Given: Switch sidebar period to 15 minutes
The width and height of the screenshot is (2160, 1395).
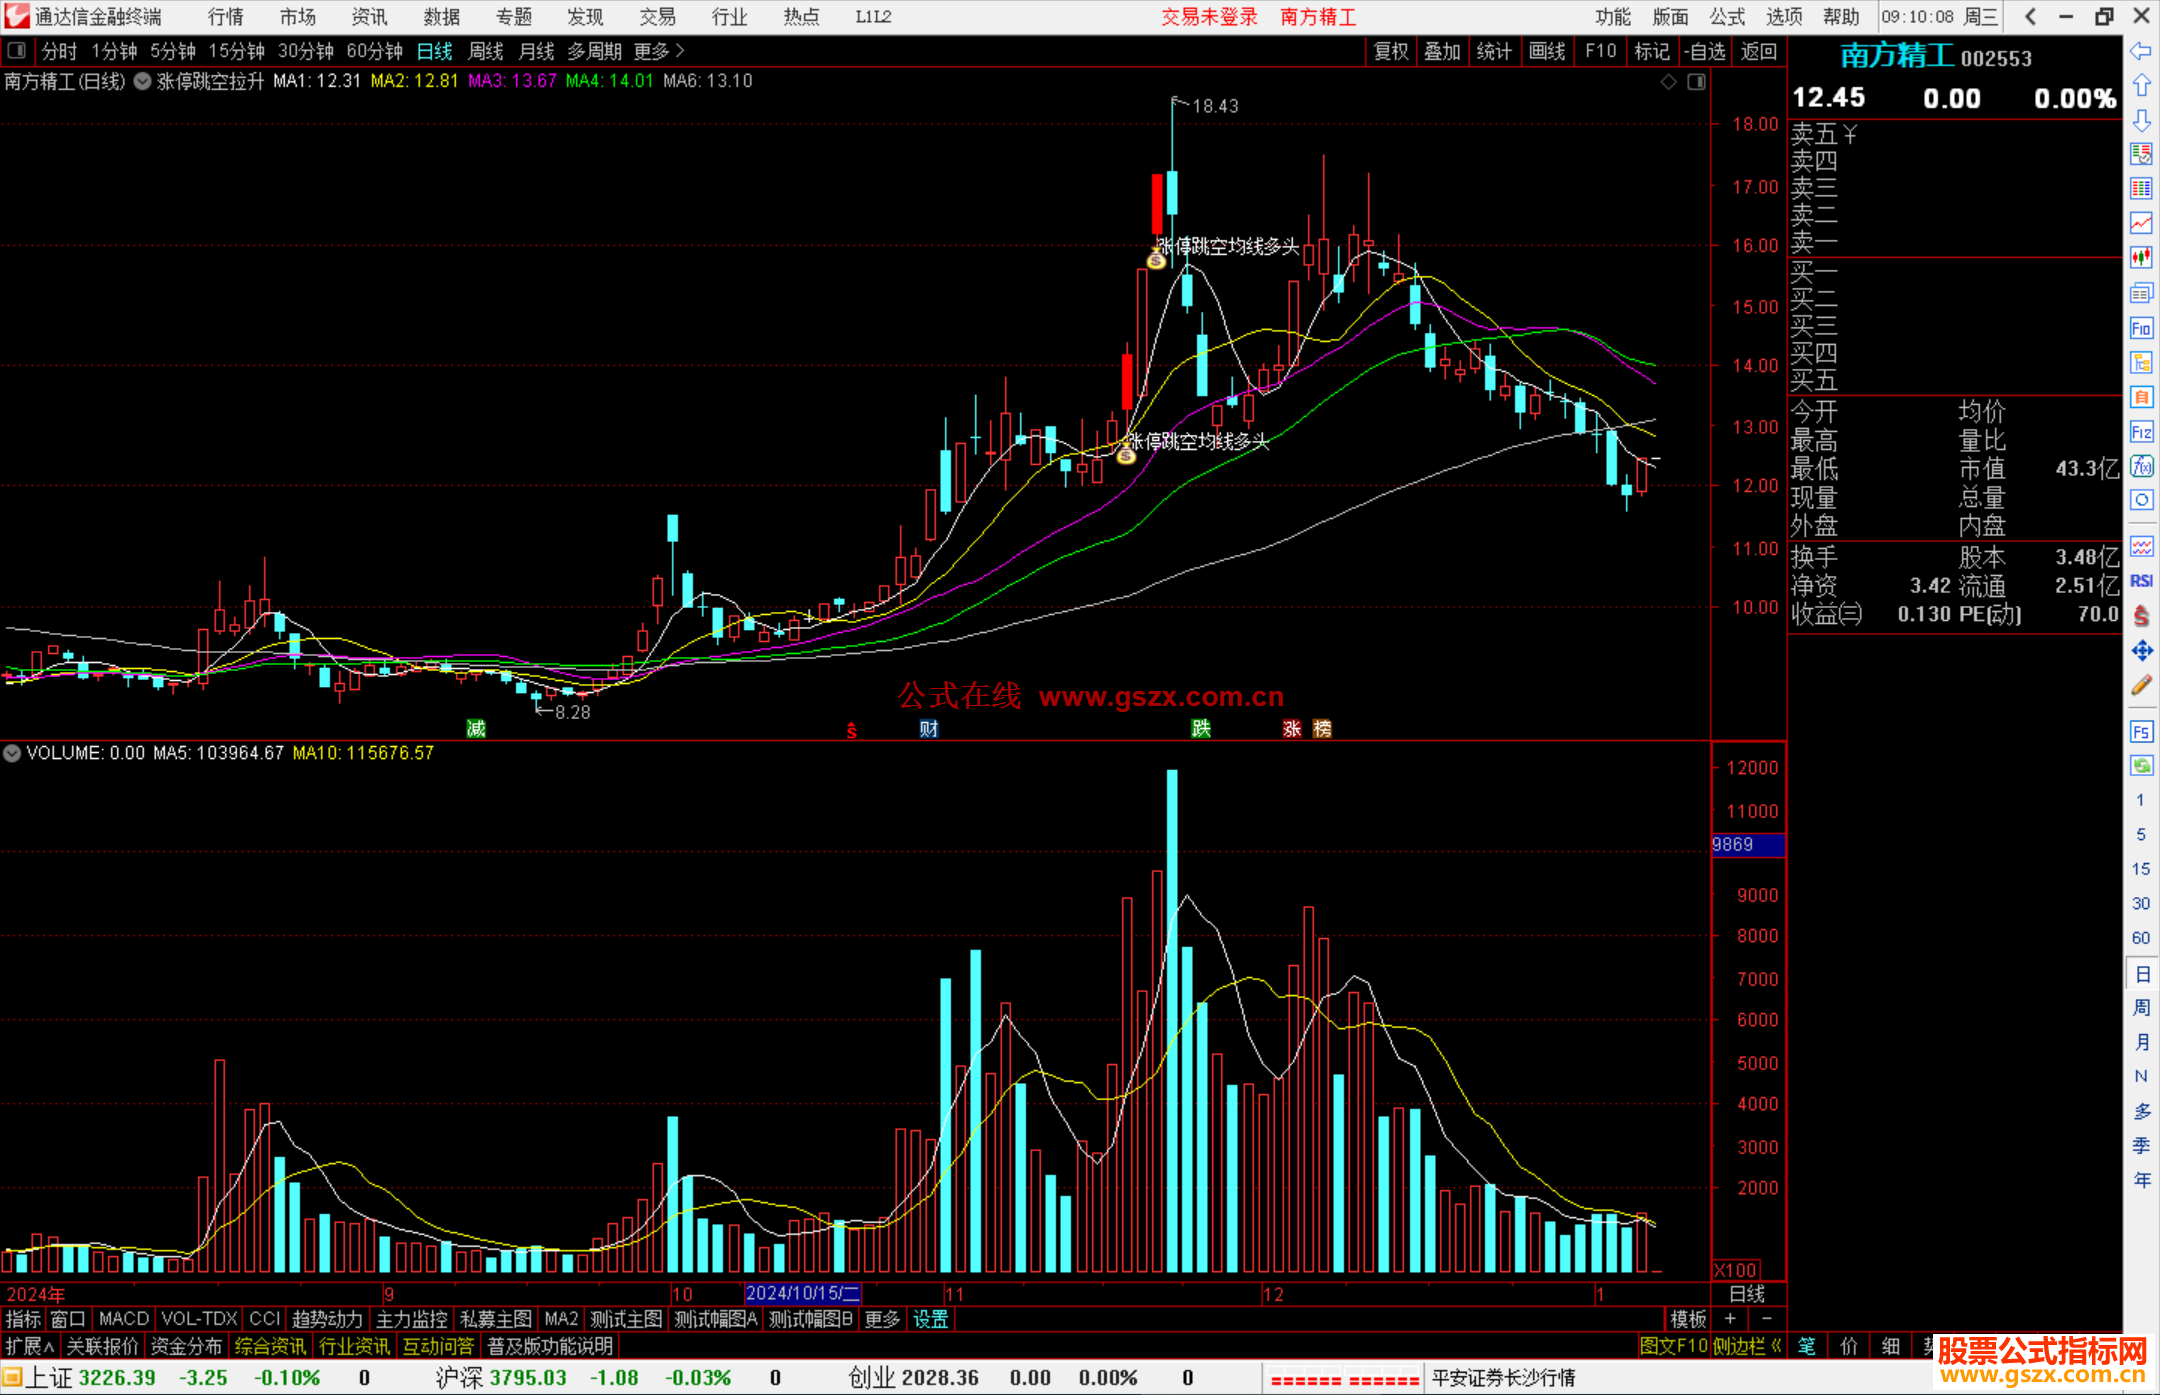Looking at the screenshot, I should coord(2140,869).
